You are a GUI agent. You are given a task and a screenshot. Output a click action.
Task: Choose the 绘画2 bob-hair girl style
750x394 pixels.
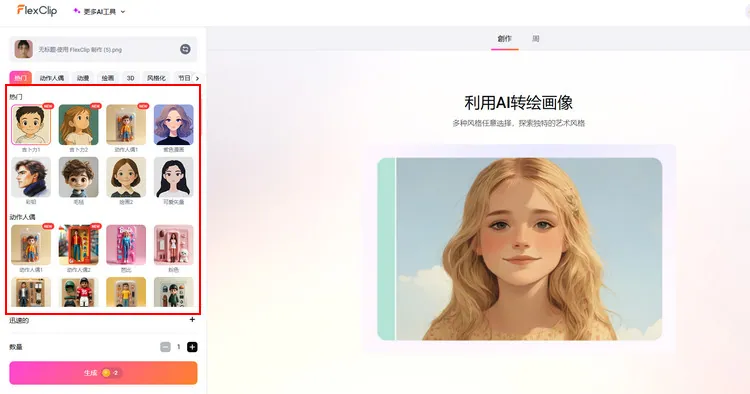point(126,177)
